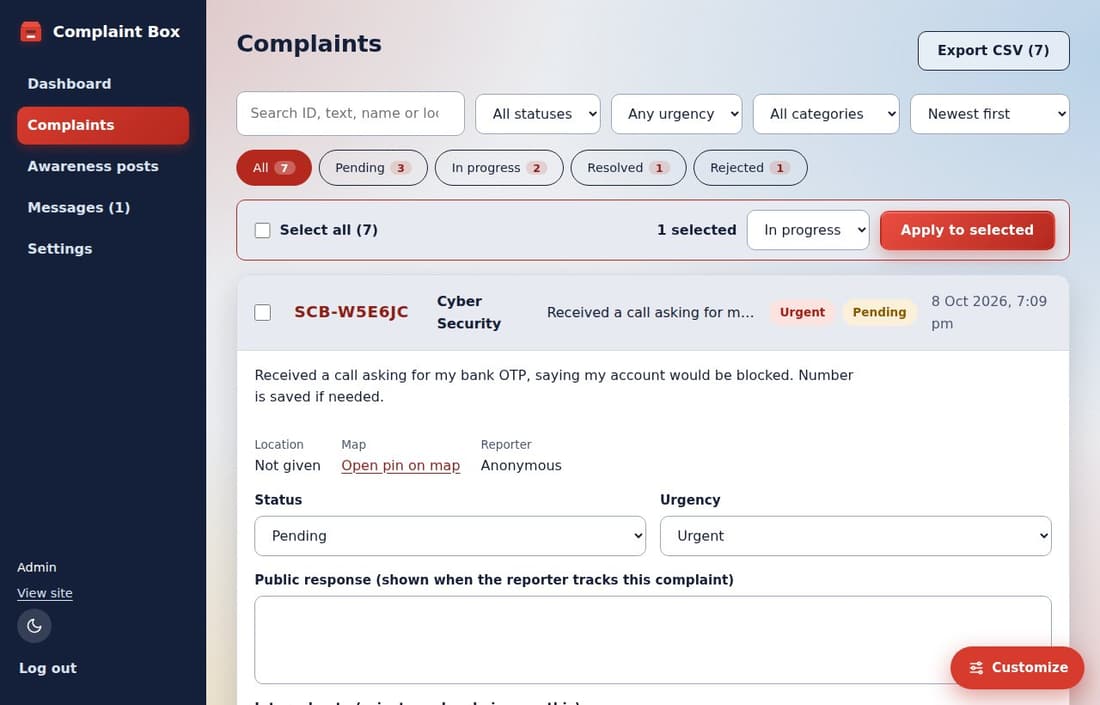Click the Admin user label

36,567
